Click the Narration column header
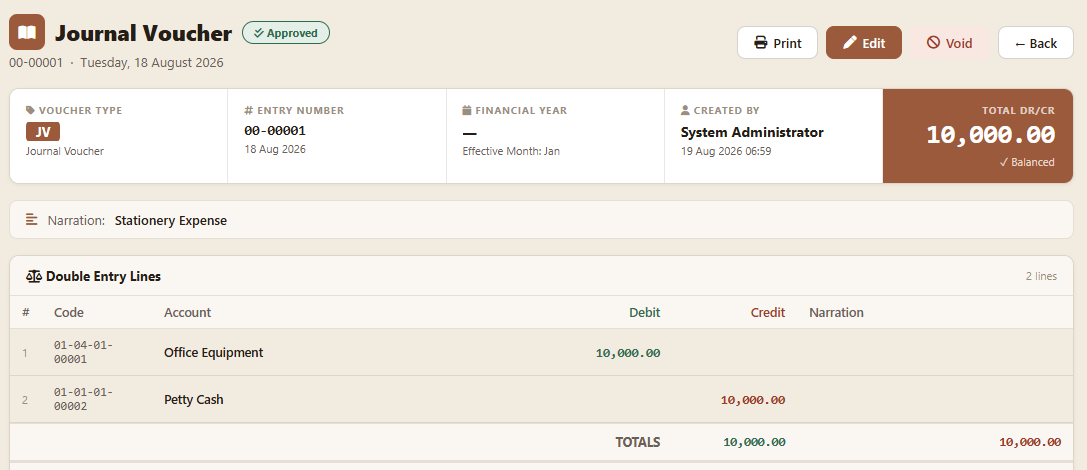 click(x=836, y=313)
